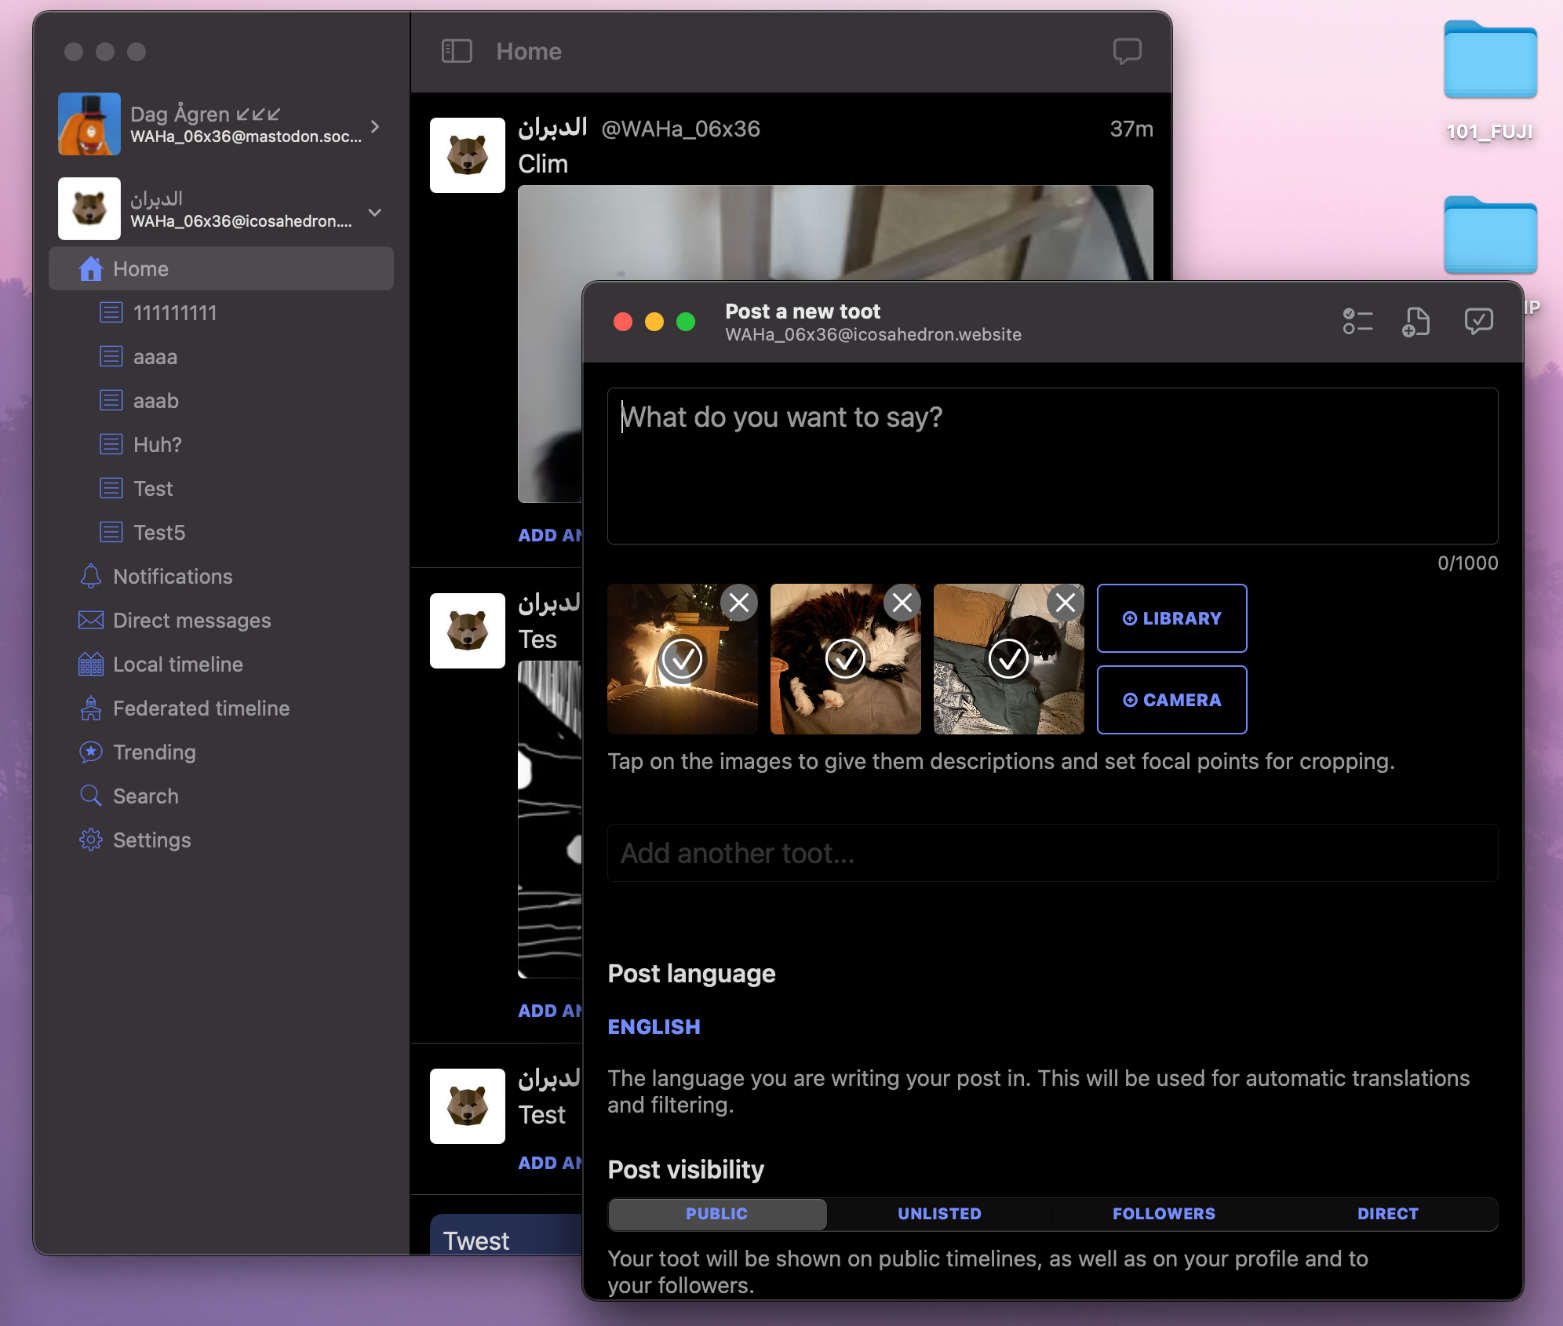Viewport: 1563px width, 1326px height.
Task: Expand the Dag Ågren account chevron
Action: [375, 127]
